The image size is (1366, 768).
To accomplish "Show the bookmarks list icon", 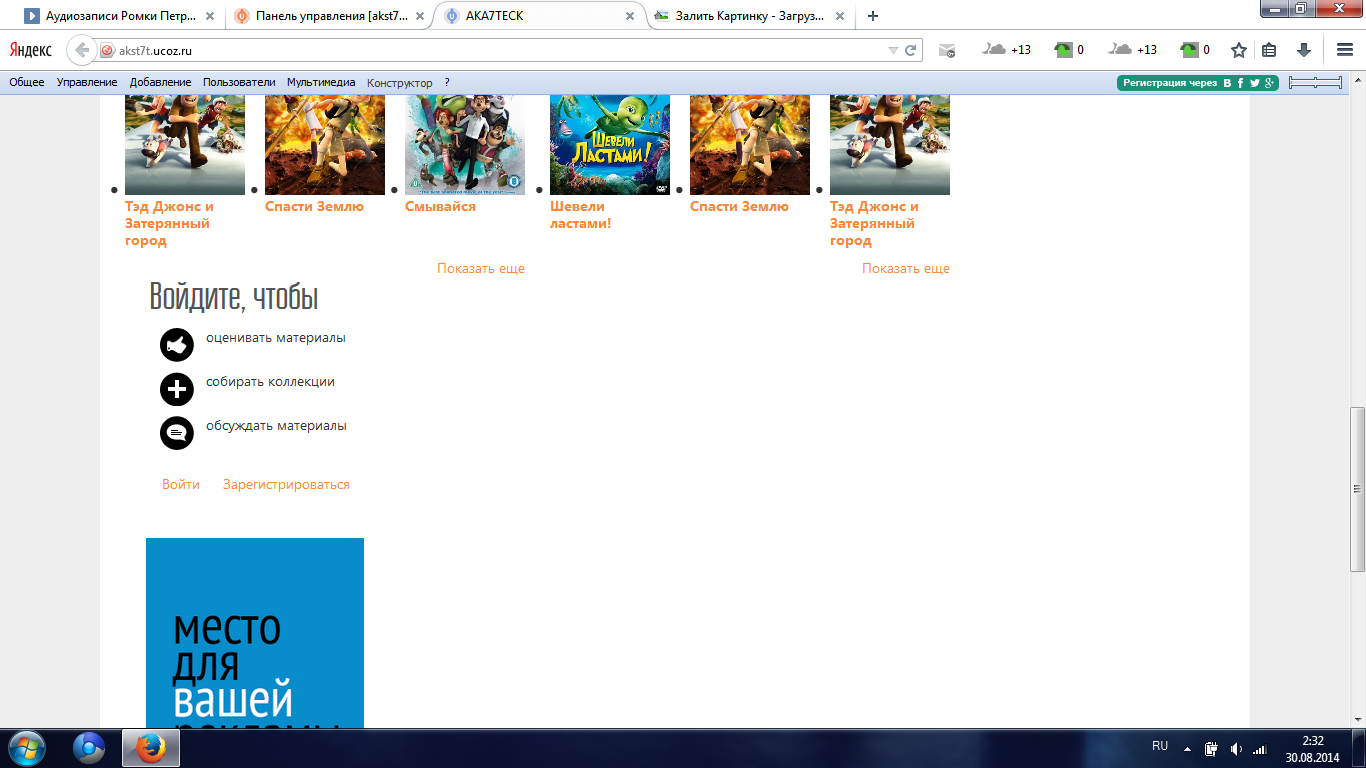I will [1269, 50].
